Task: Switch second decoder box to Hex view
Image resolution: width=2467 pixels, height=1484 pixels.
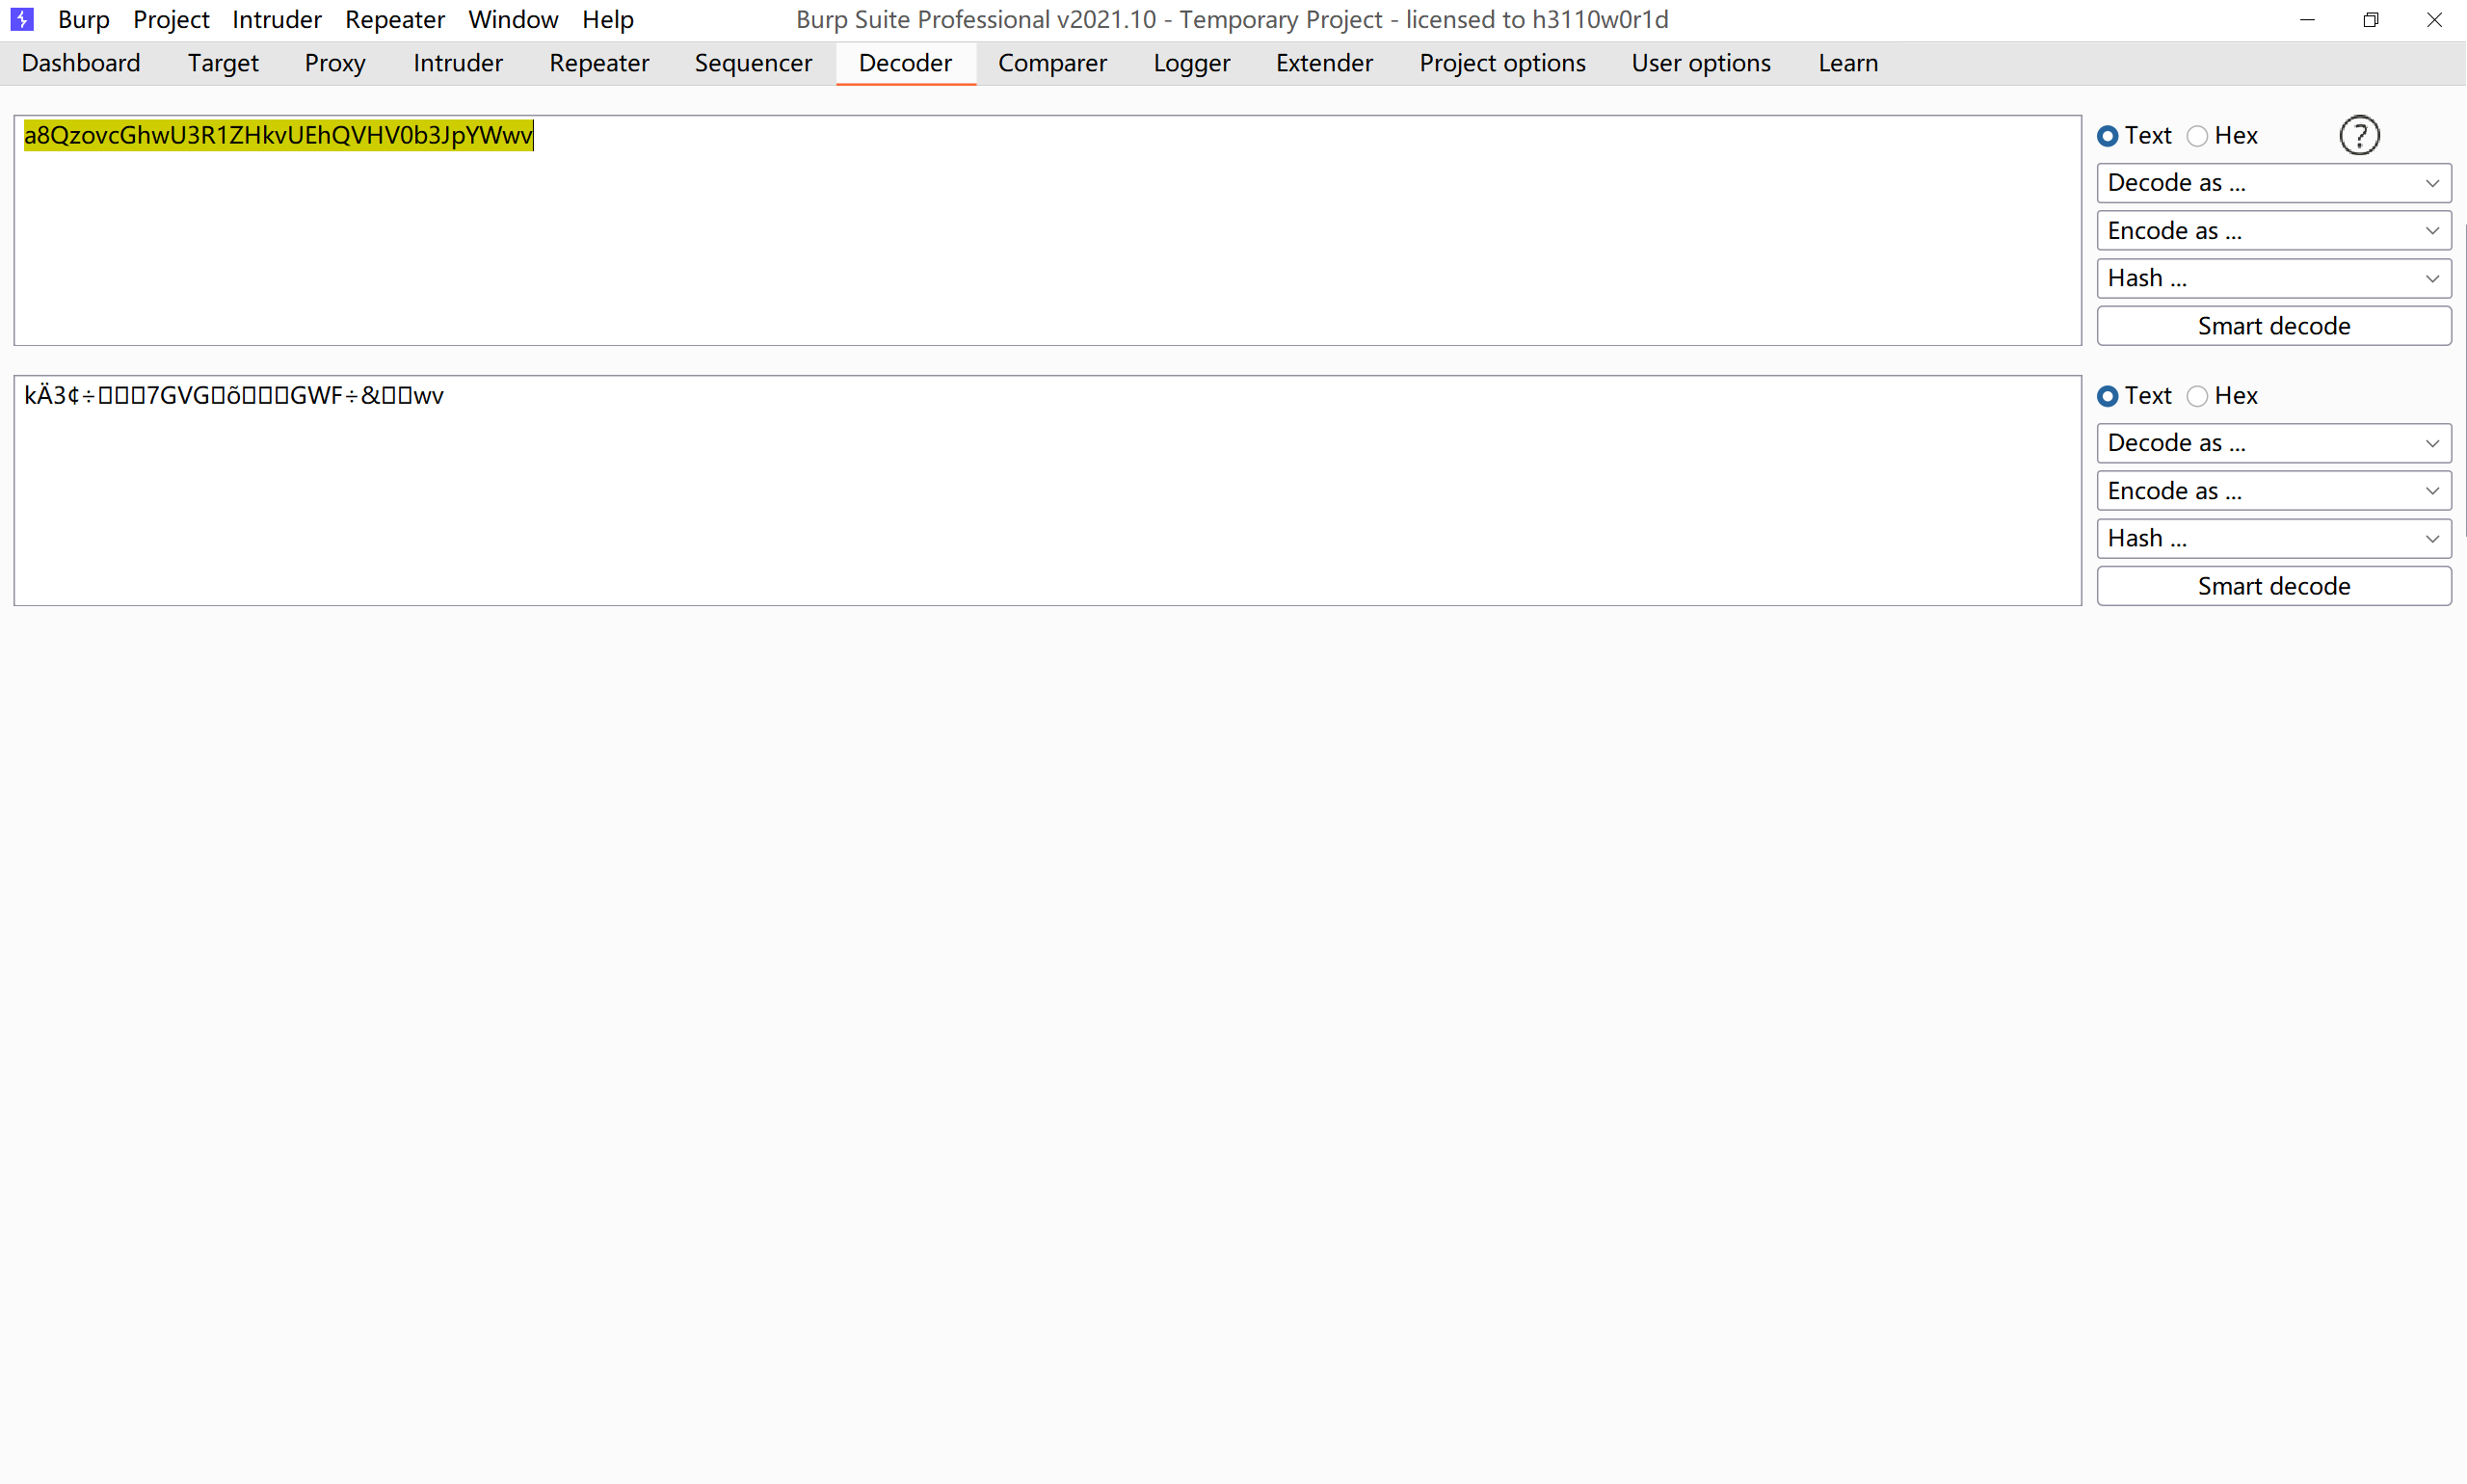Action: (2197, 396)
